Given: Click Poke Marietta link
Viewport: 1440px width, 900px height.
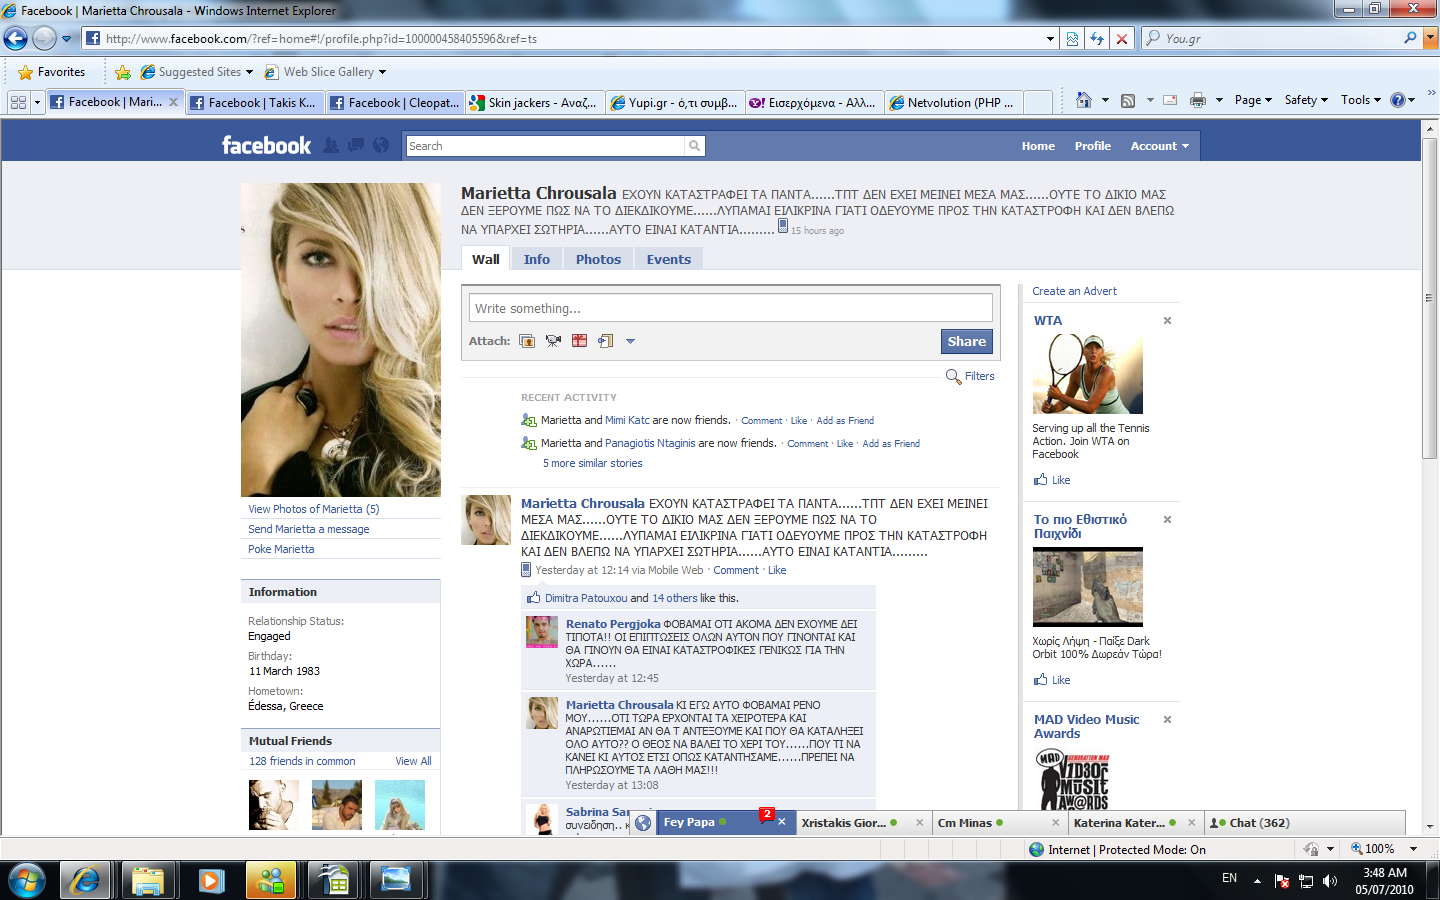Looking at the screenshot, I should pyautogui.click(x=281, y=549).
